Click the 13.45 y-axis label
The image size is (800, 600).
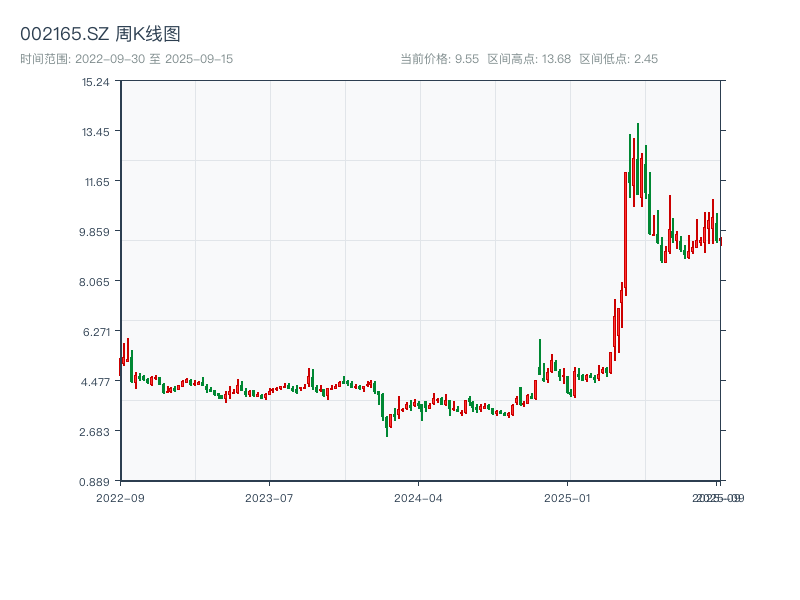pos(96,132)
